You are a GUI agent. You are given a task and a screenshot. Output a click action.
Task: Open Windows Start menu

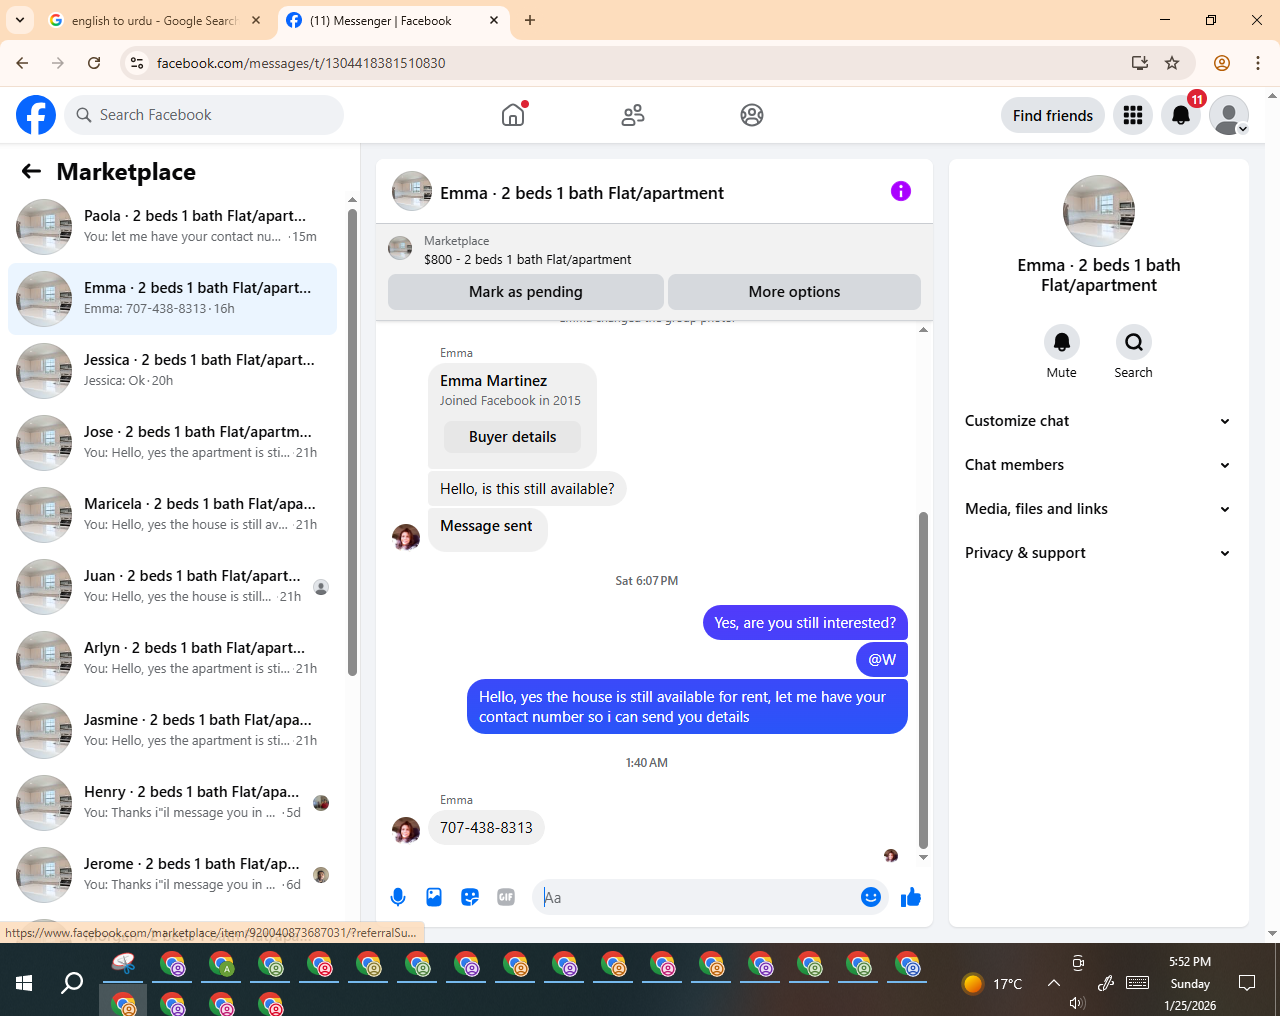click(x=24, y=983)
